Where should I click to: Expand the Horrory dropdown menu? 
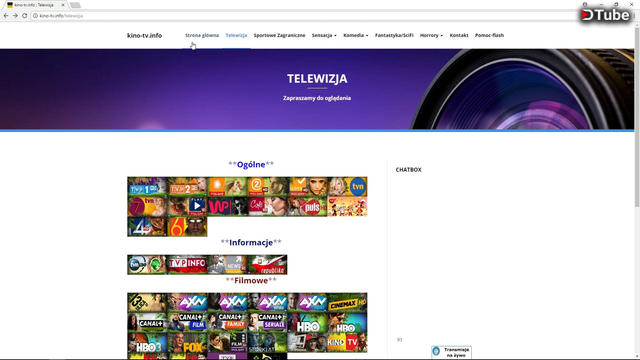(431, 36)
